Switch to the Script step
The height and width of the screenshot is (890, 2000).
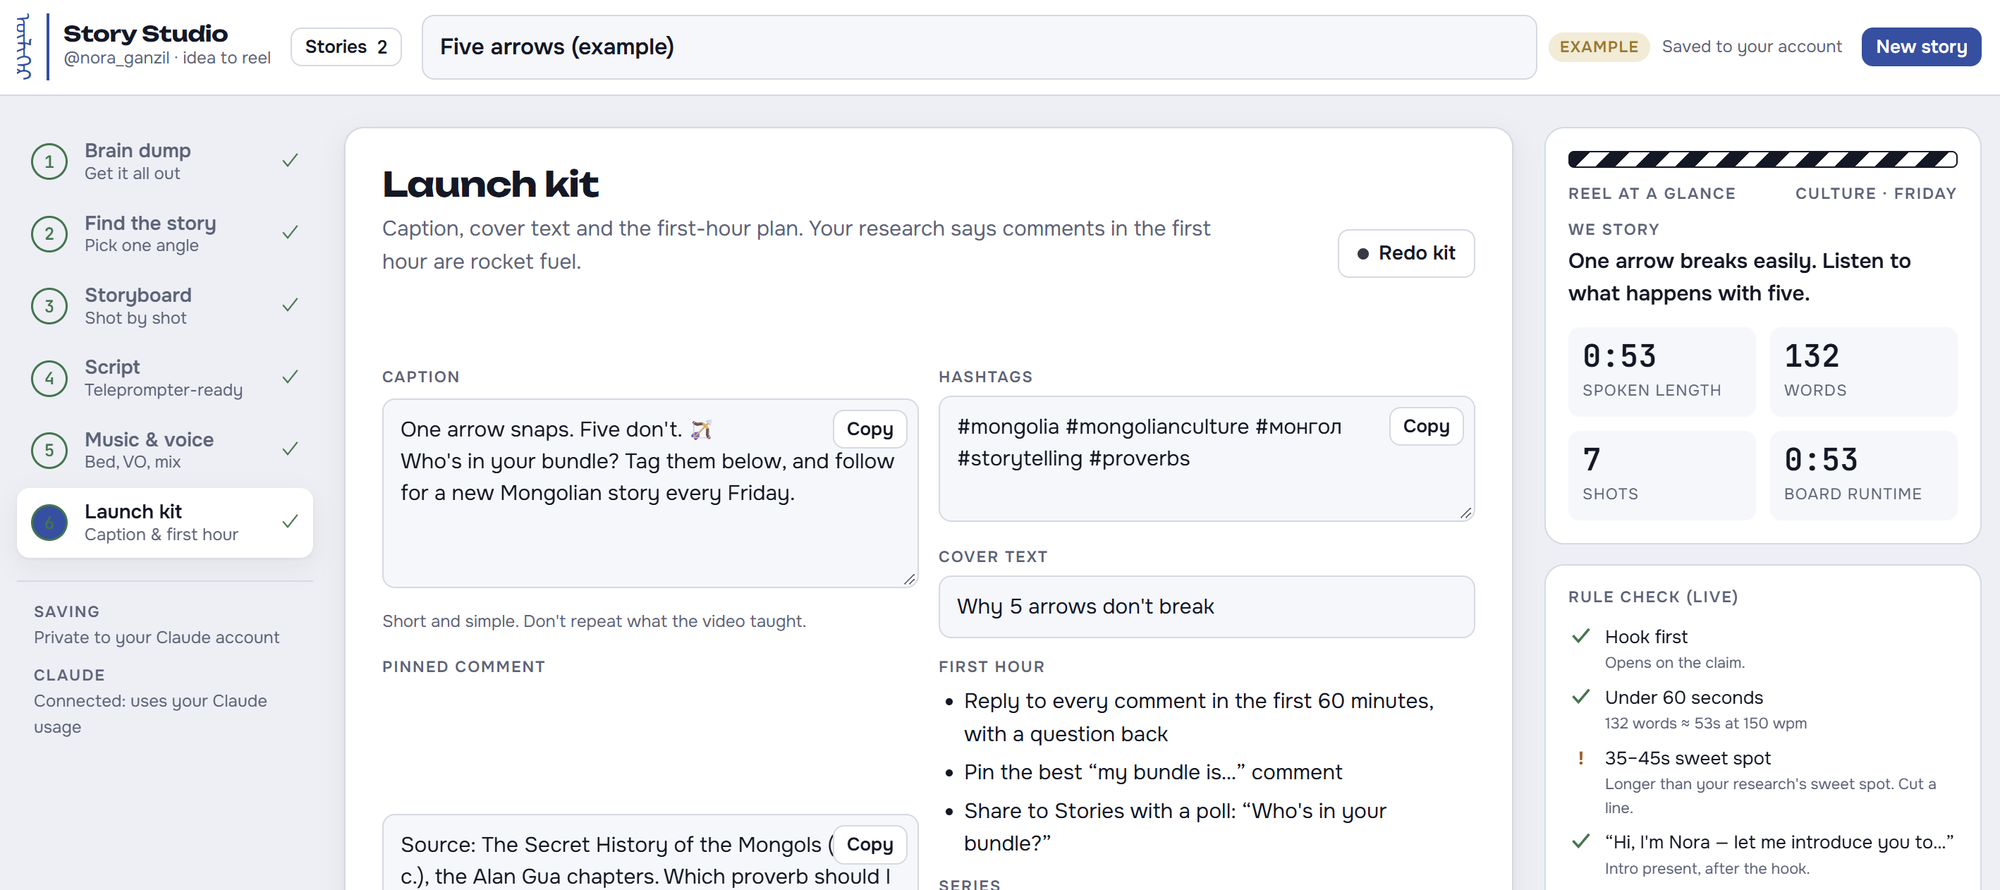click(x=165, y=378)
